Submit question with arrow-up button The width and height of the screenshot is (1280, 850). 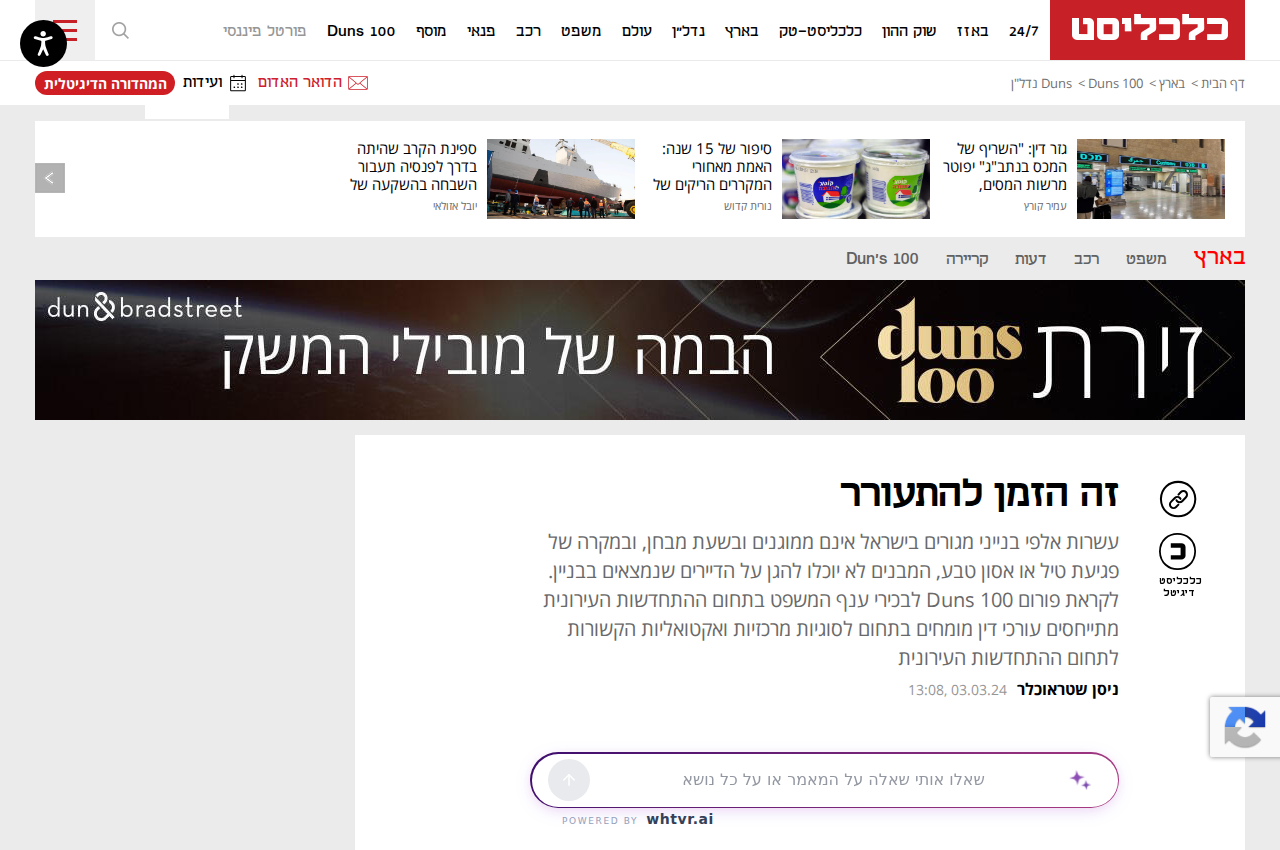pyautogui.click(x=569, y=780)
